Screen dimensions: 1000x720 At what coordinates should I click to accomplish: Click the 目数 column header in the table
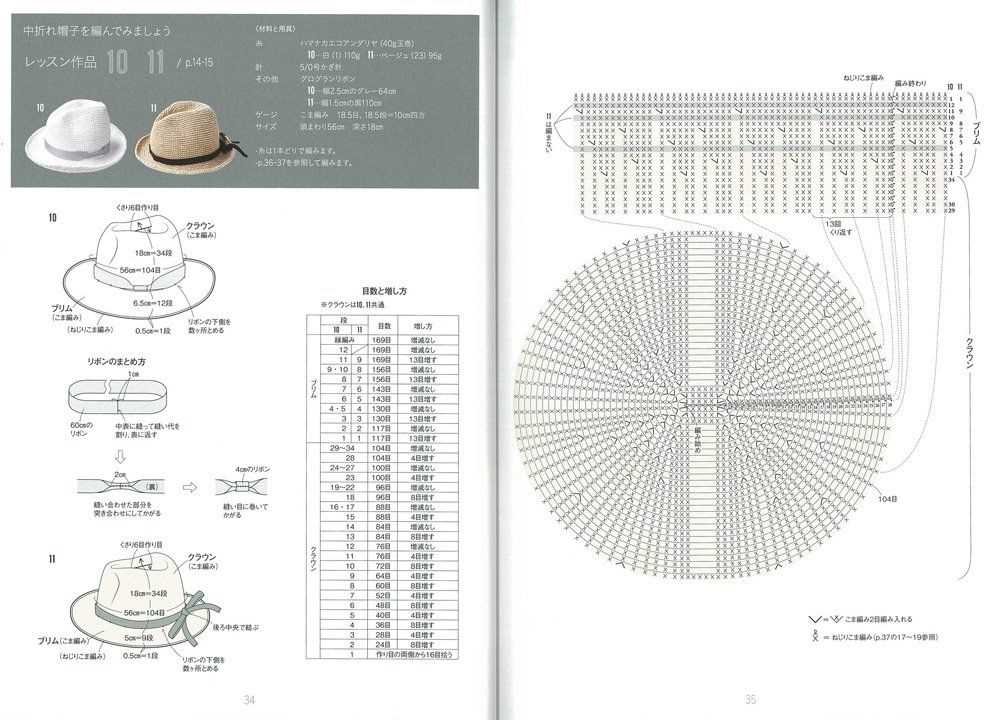383,326
